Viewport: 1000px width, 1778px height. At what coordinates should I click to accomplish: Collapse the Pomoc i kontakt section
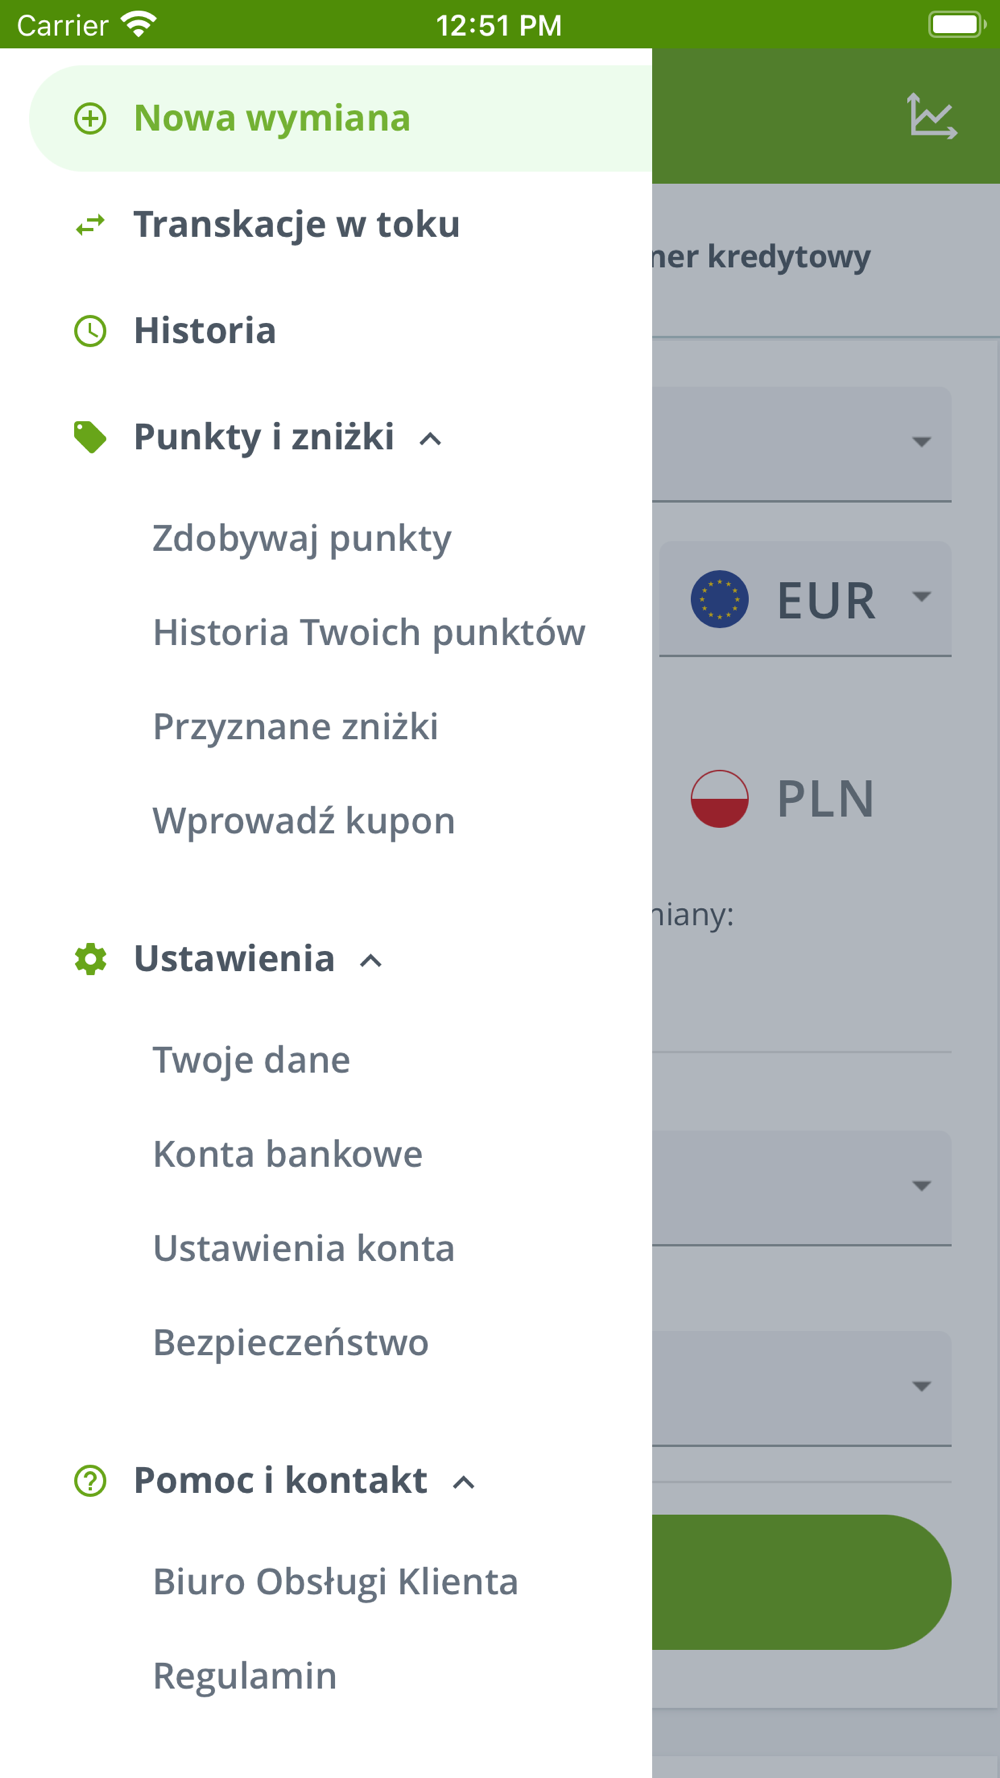pyautogui.click(x=463, y=1483)
